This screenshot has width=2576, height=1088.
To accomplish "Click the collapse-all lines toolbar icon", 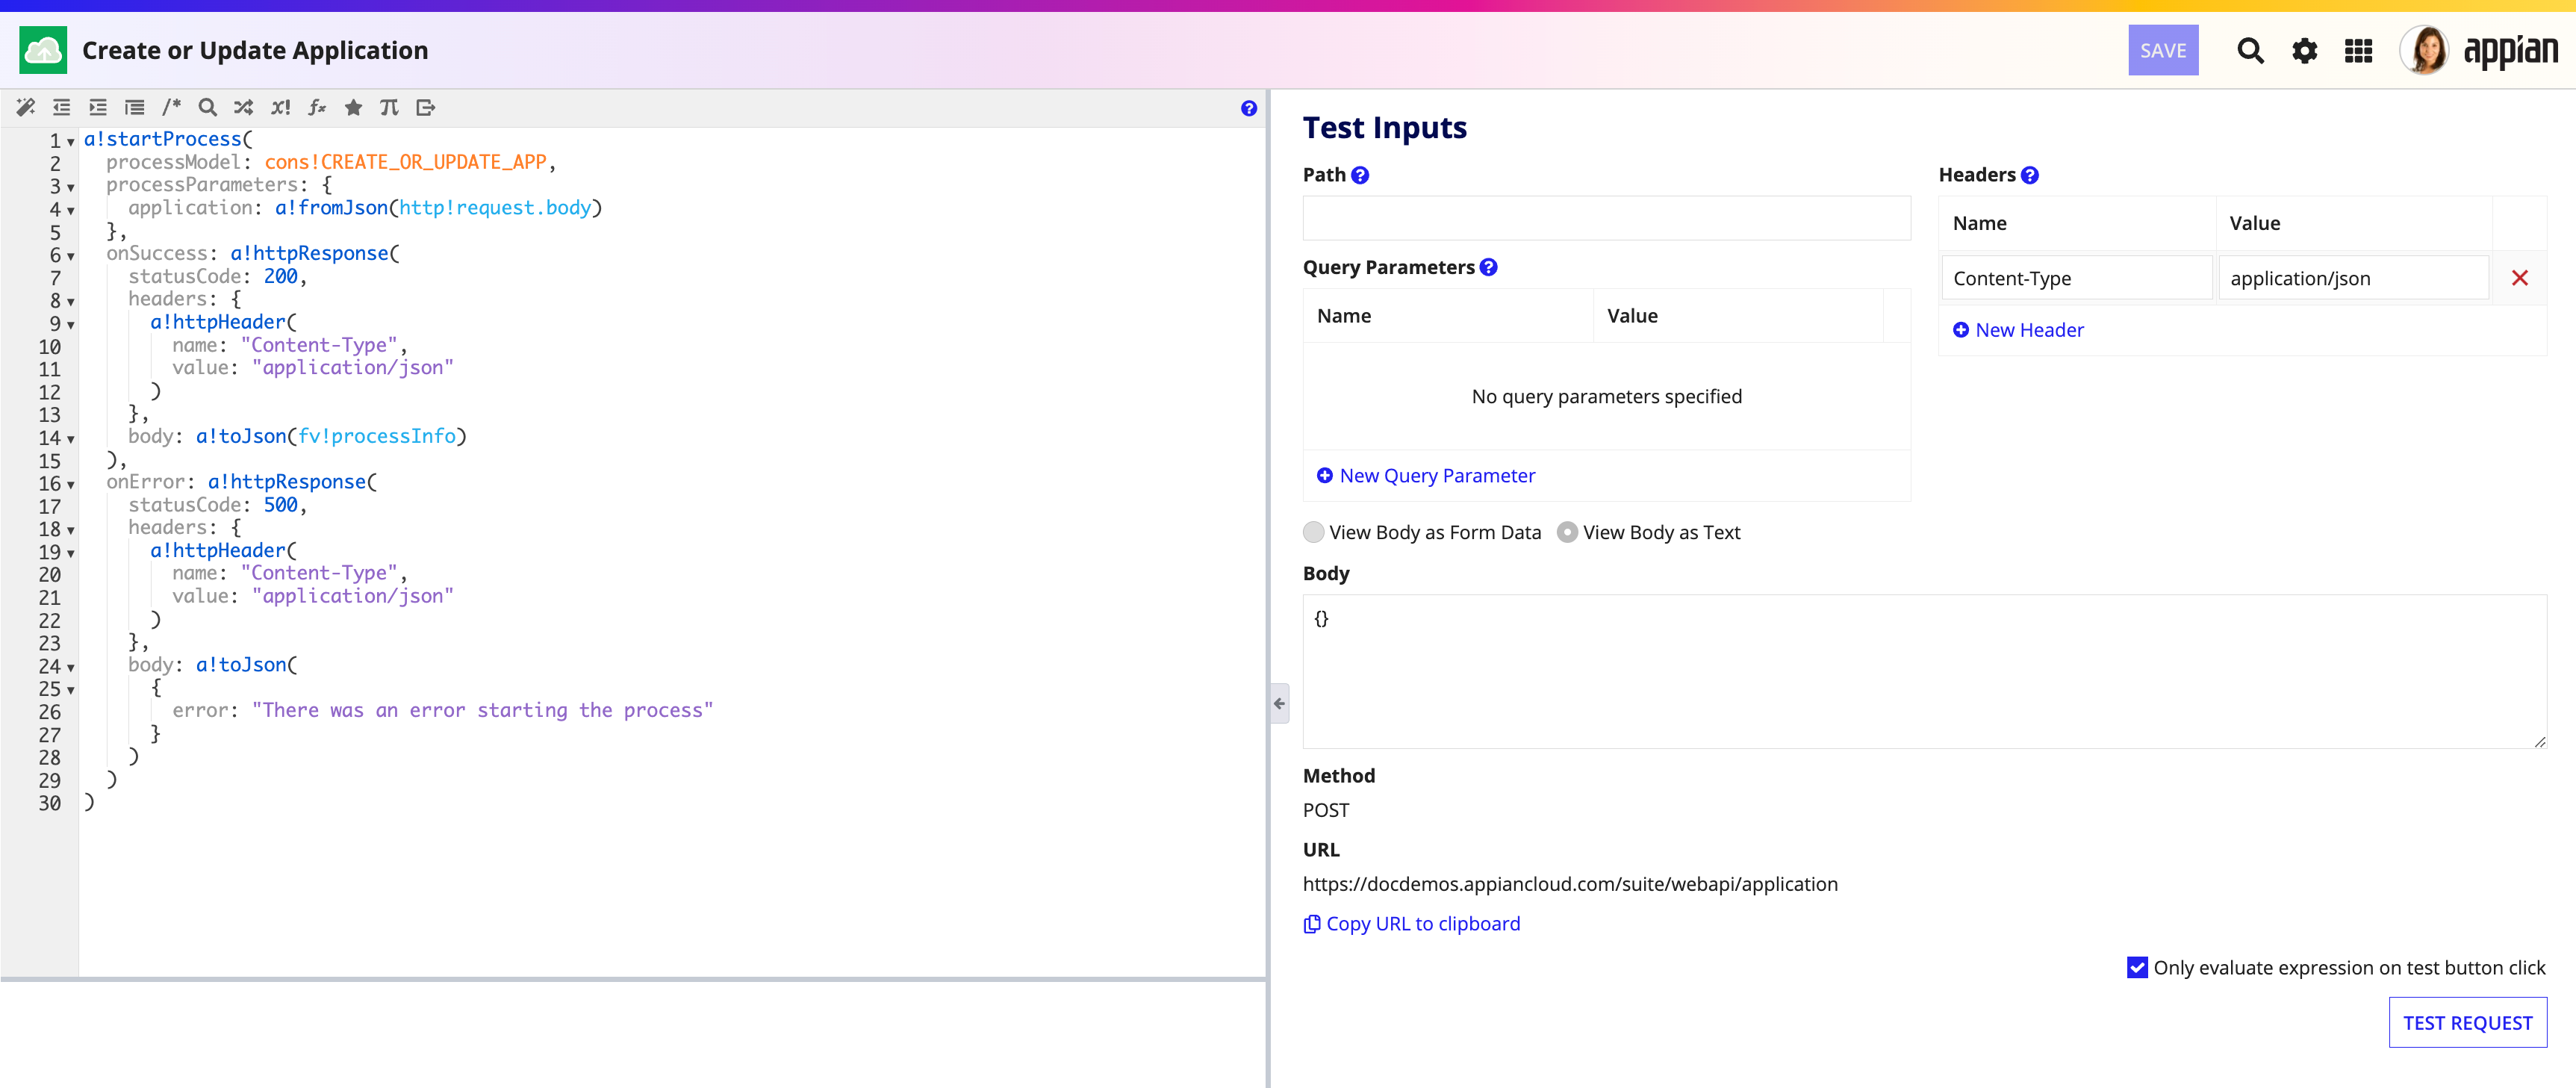I will click(x=135, y=107).
